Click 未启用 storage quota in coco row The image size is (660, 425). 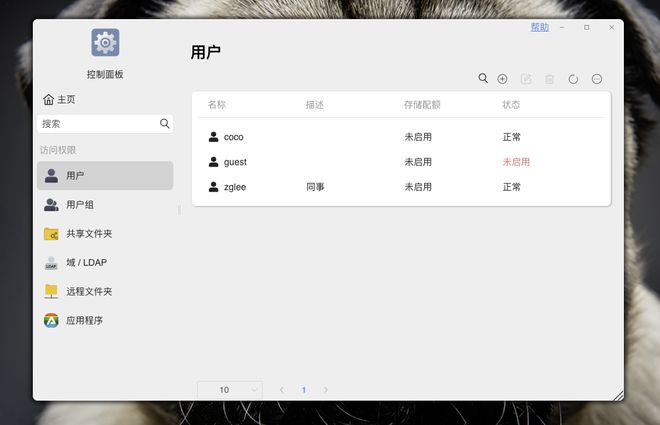coord(418,137)
